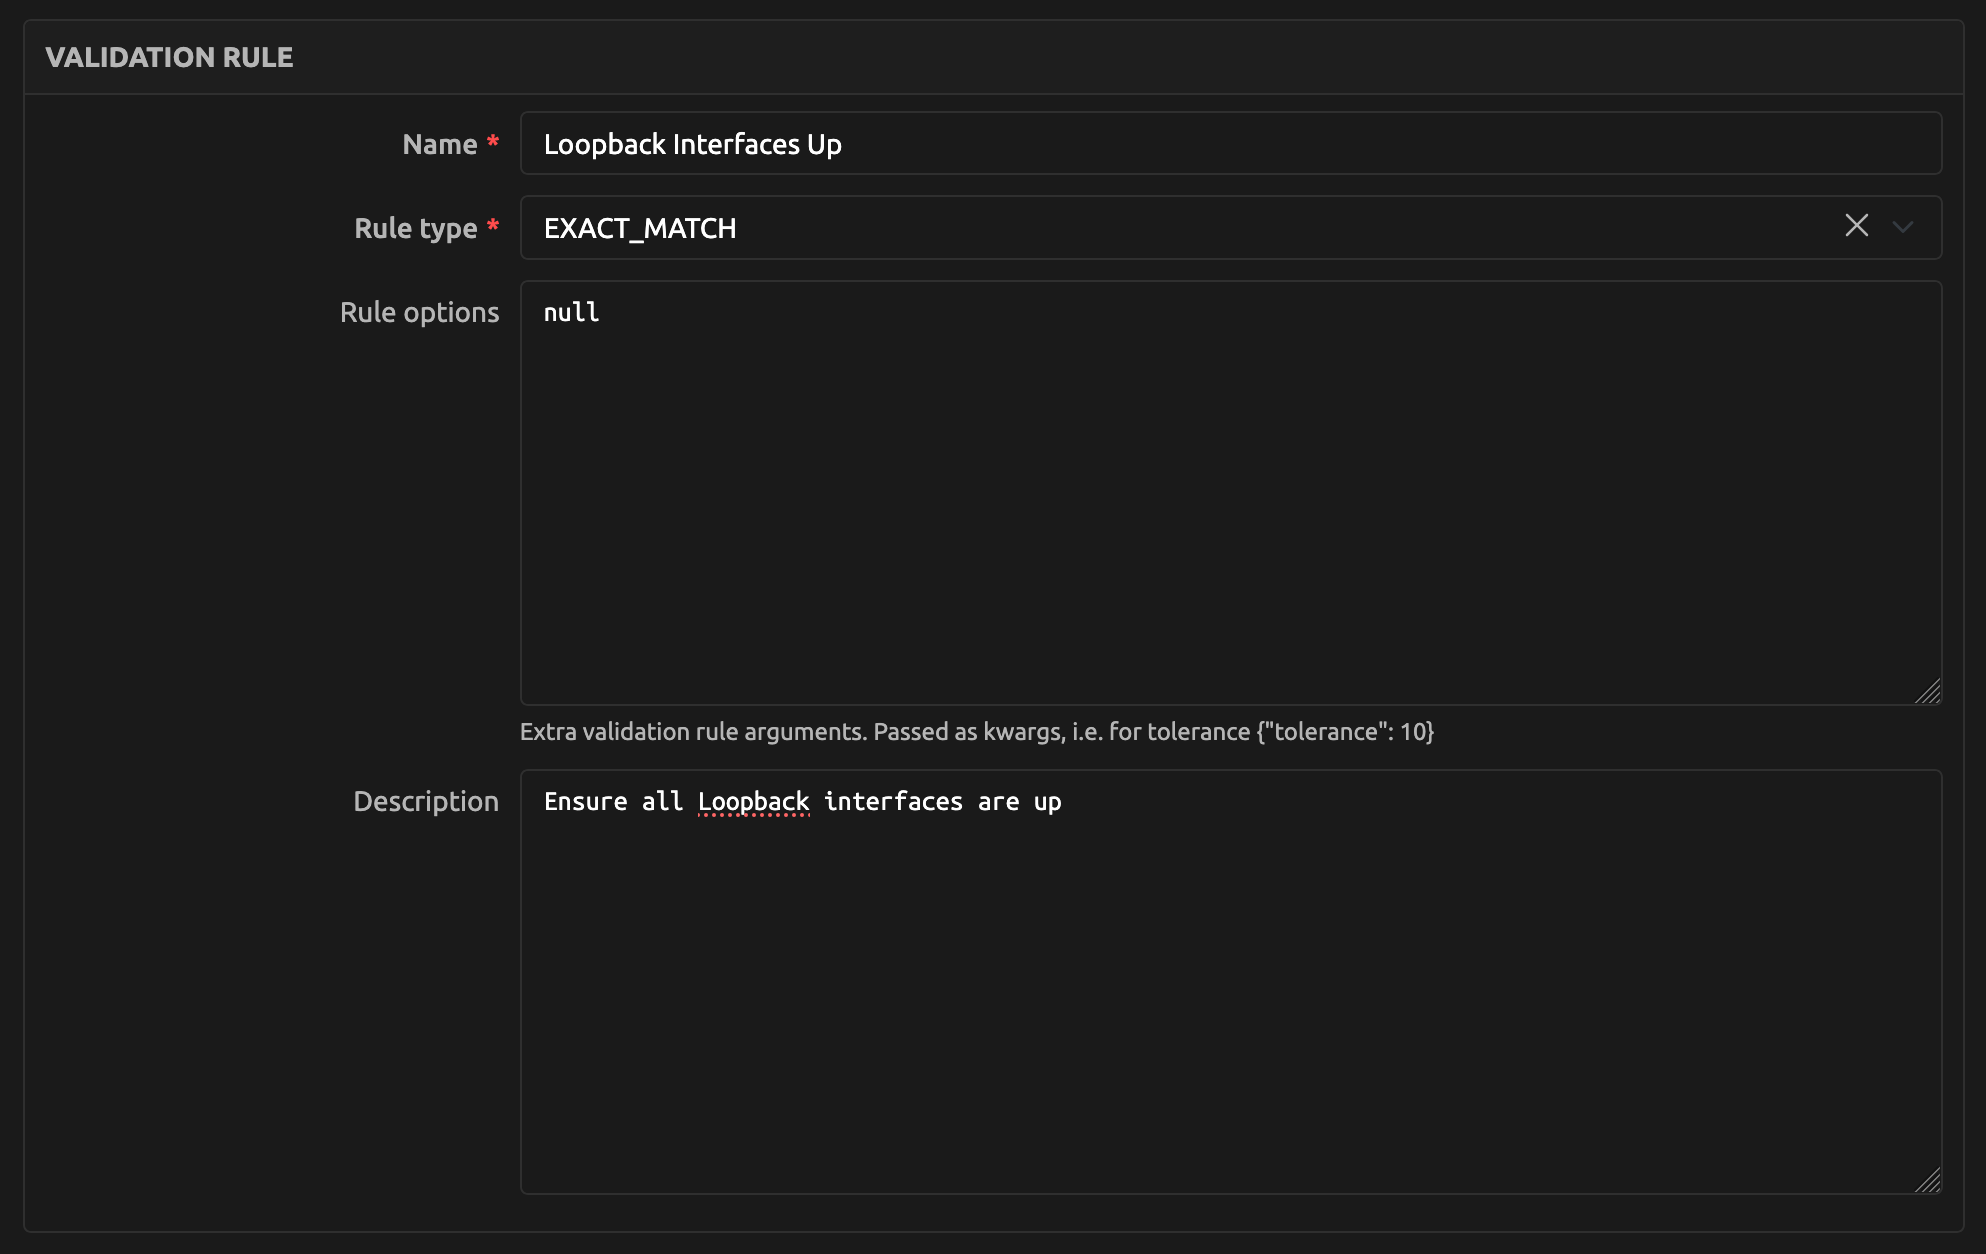Click the Rule options field label
The width and height of the screenshot is (1986, 1254).
(x=419, y=312)
